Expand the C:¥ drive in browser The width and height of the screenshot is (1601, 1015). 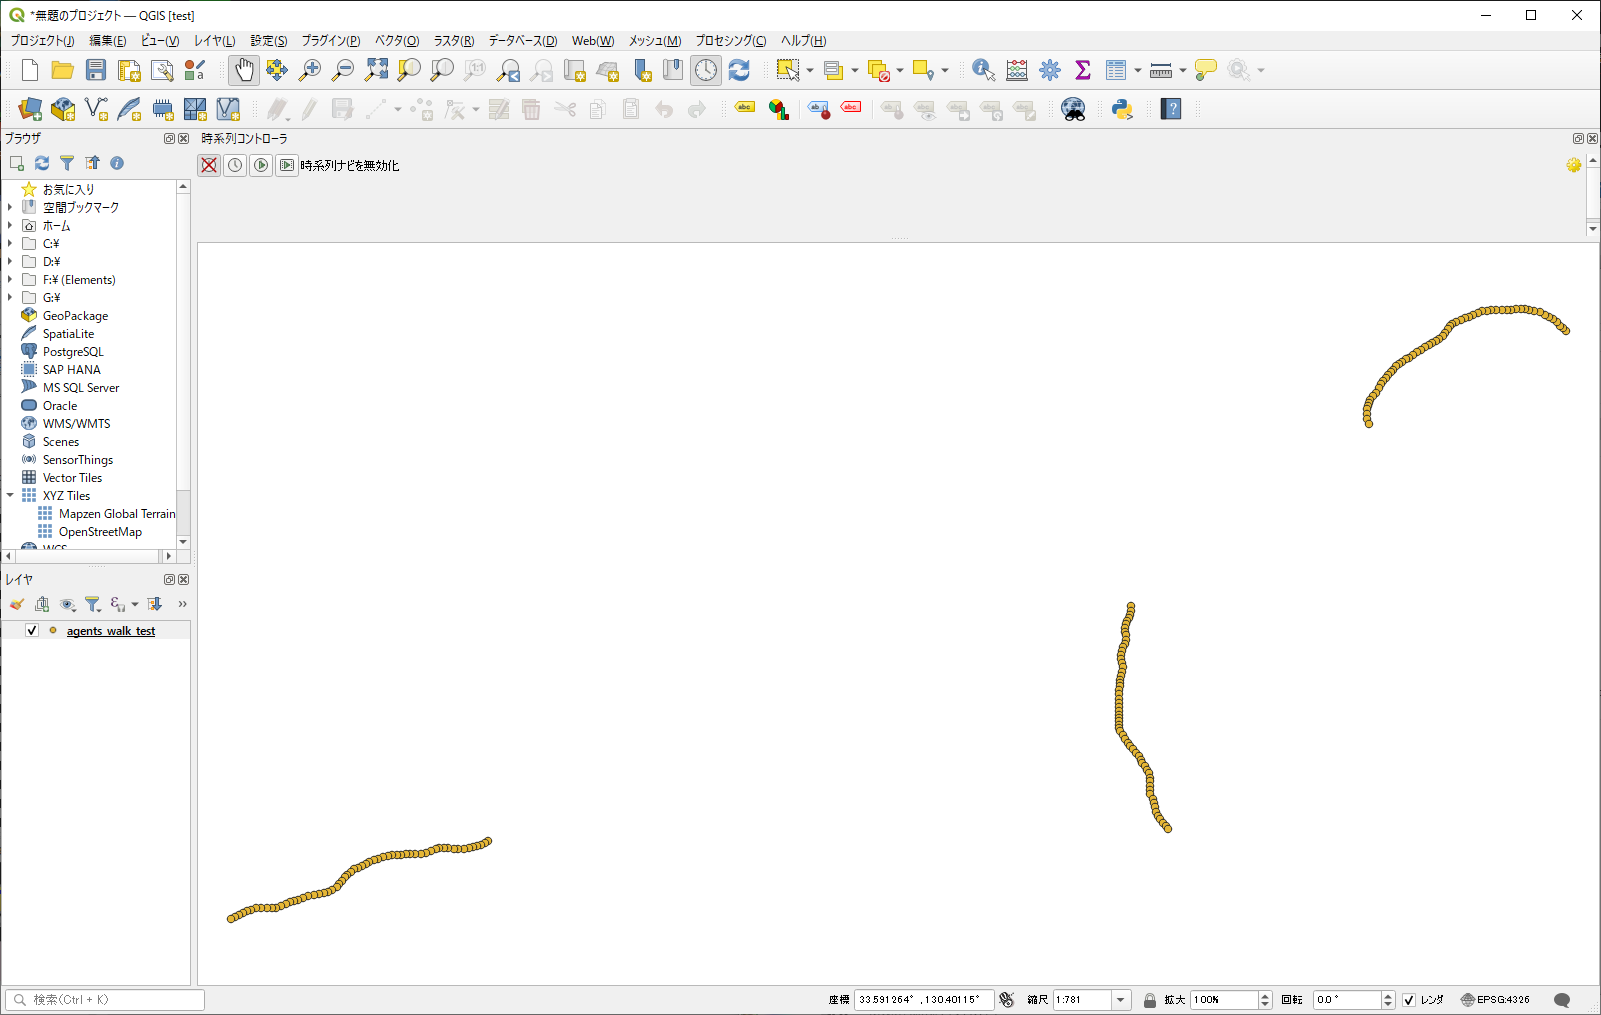tap(10, 244)
